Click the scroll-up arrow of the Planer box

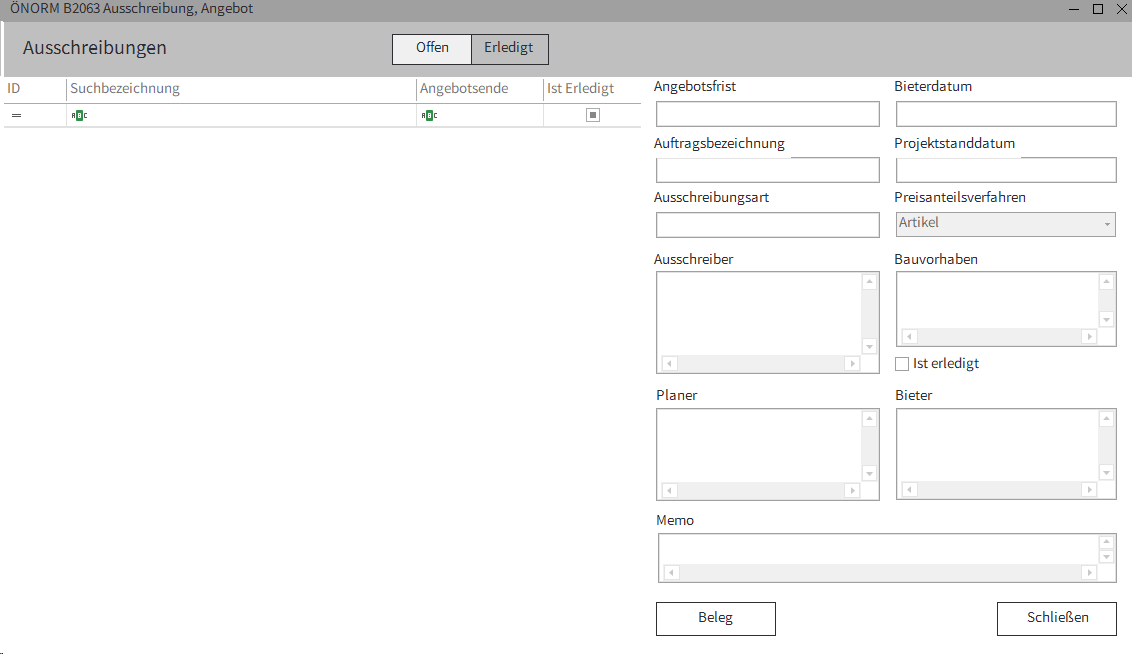(869, 417)
